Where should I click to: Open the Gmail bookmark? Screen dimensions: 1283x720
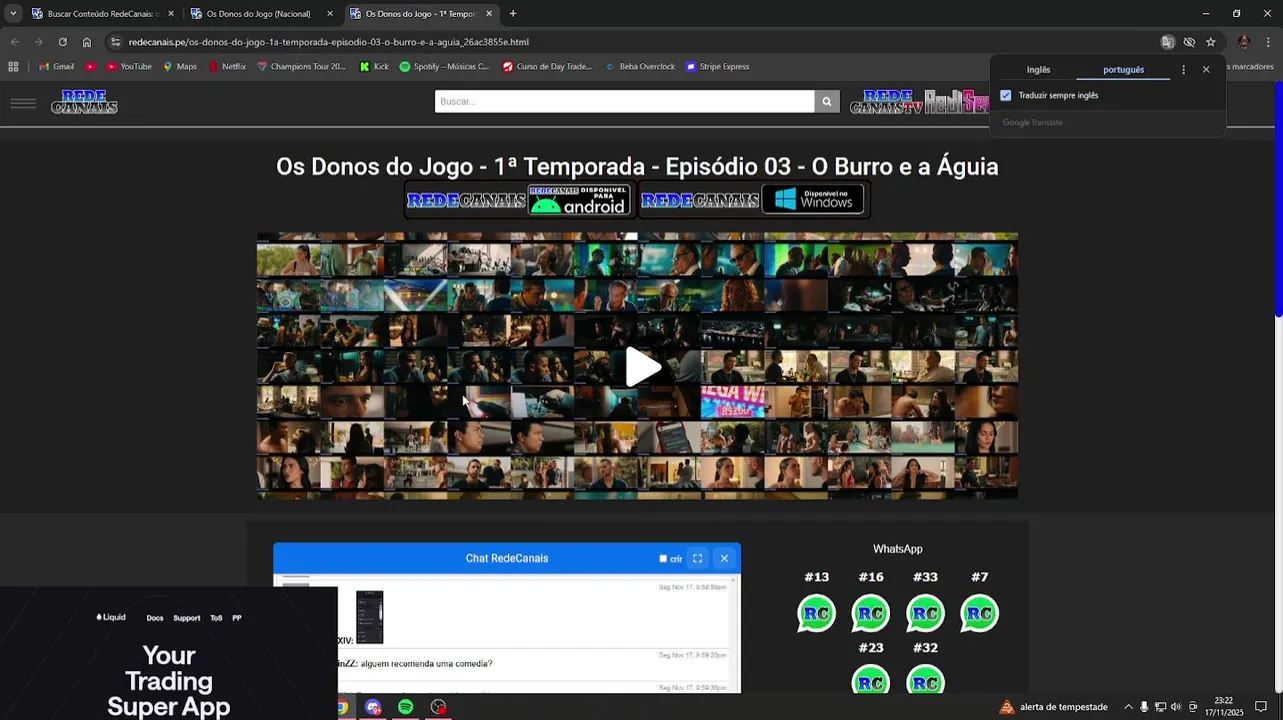pos(56,67)
